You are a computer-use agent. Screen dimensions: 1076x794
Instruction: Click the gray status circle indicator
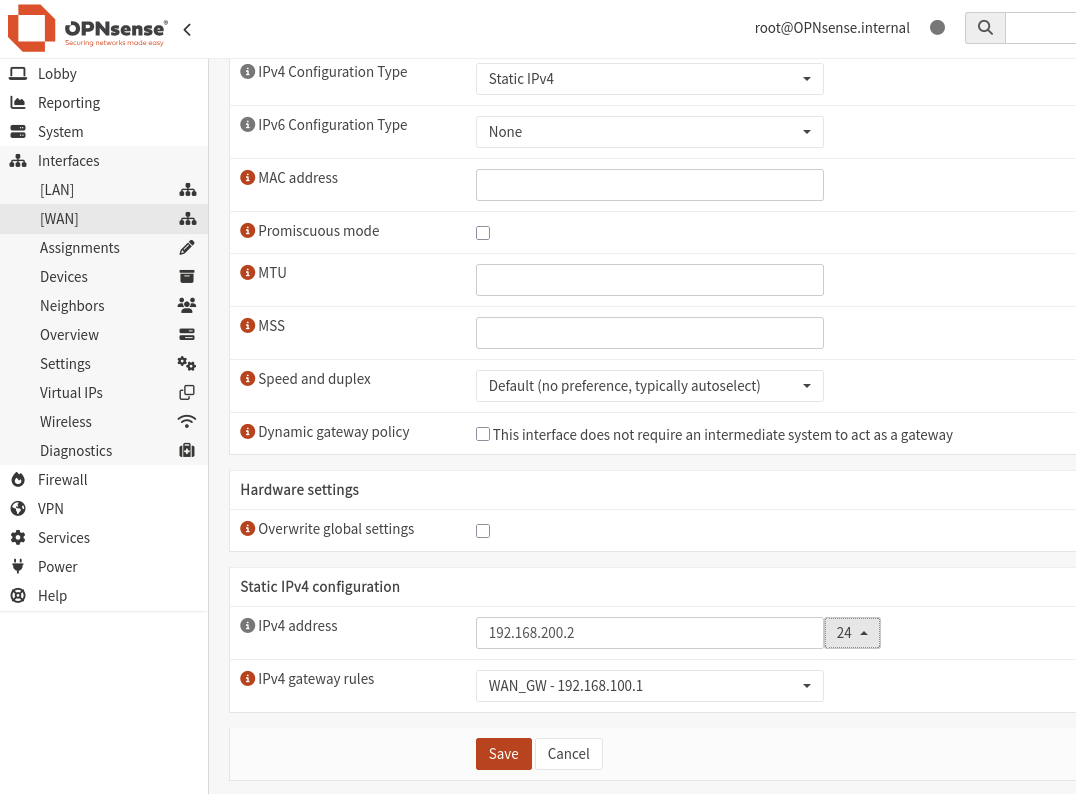pyautogui.click(x=937, y=27)
